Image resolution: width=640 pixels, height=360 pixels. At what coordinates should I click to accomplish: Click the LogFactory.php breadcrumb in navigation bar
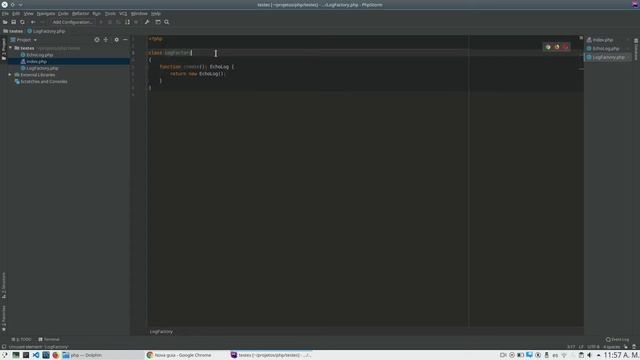[x=46, y=31]
